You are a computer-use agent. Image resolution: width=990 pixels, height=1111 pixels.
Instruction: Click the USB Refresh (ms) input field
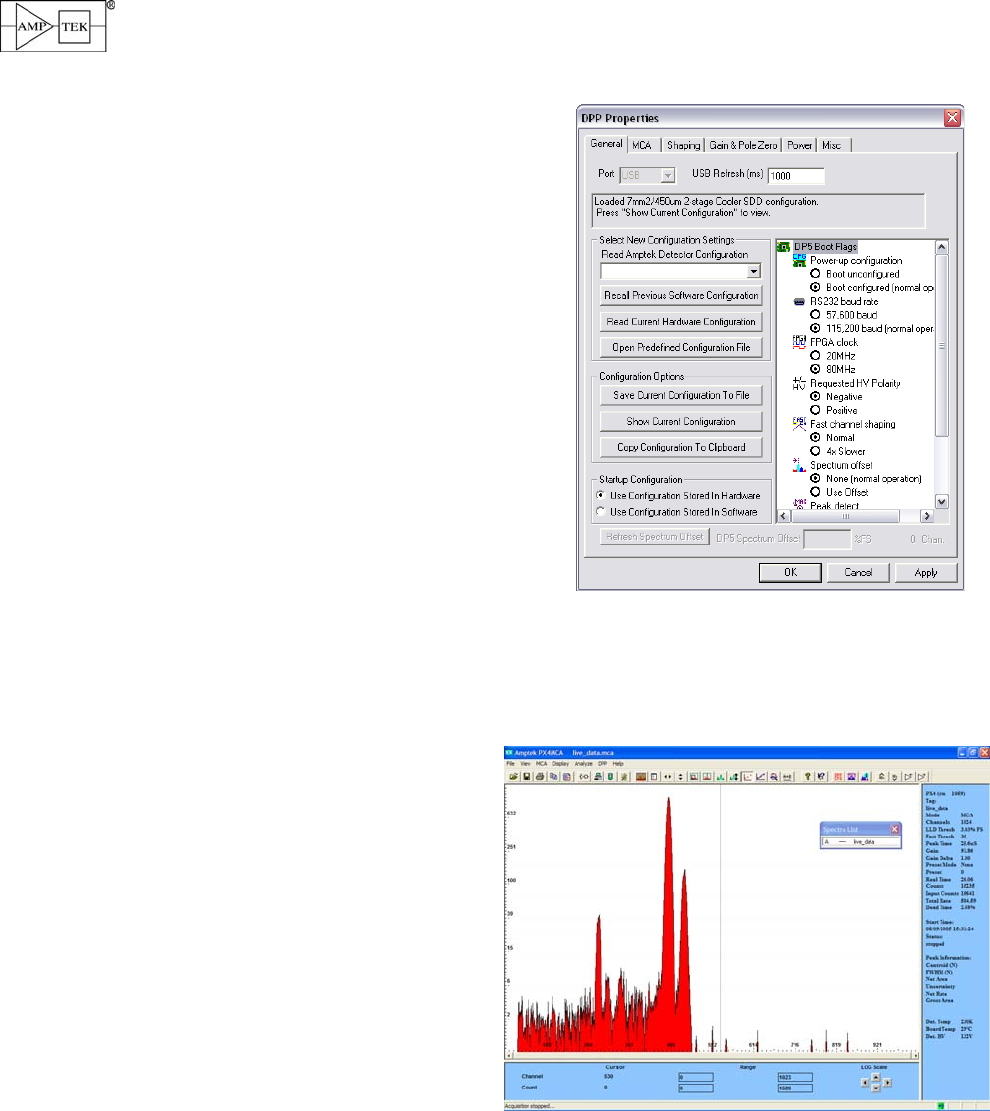[x=796, y=176]
